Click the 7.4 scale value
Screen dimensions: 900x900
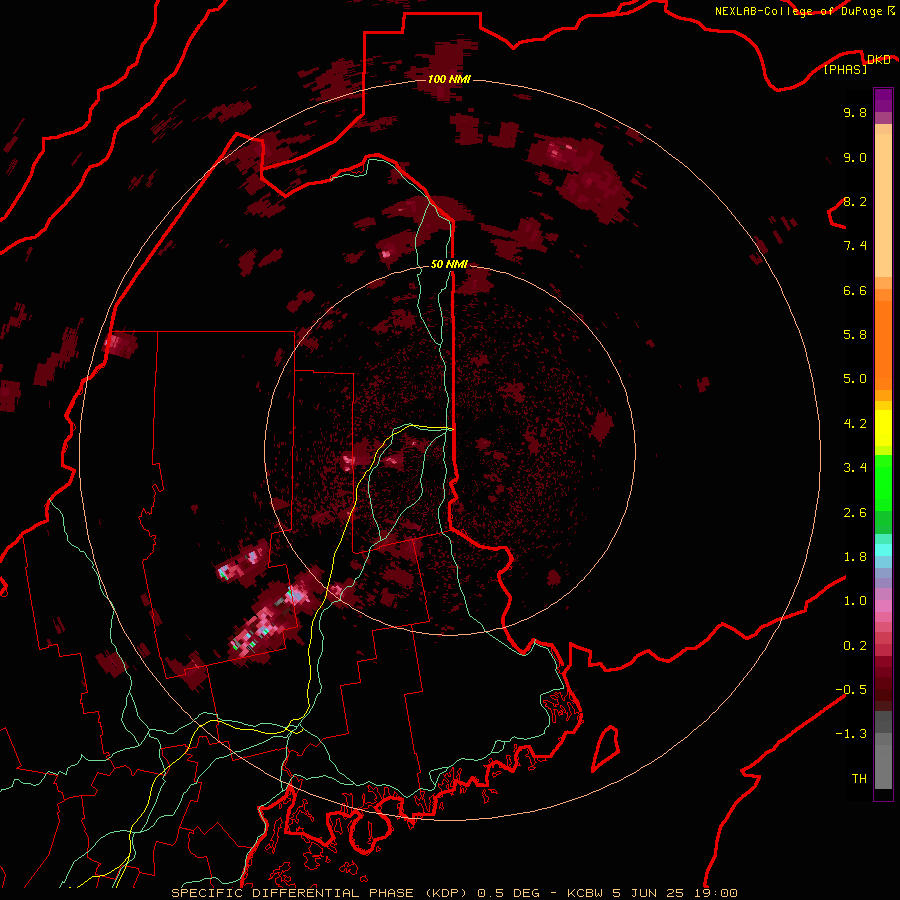pyautogui.click(x=855, y=246)
